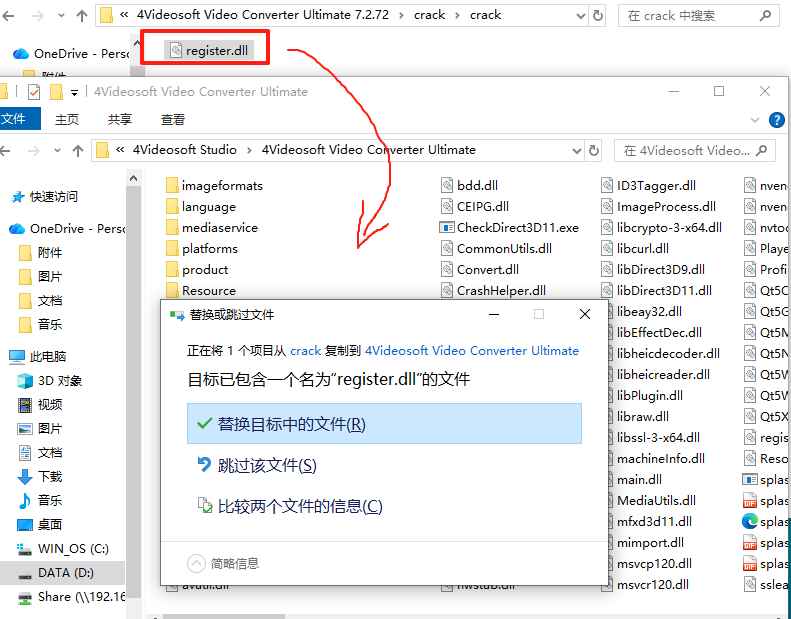This screenshot has width=791, height=619.
Task: Choose 替换目标中的文件(R) option
Action: (x=384, y=424)
